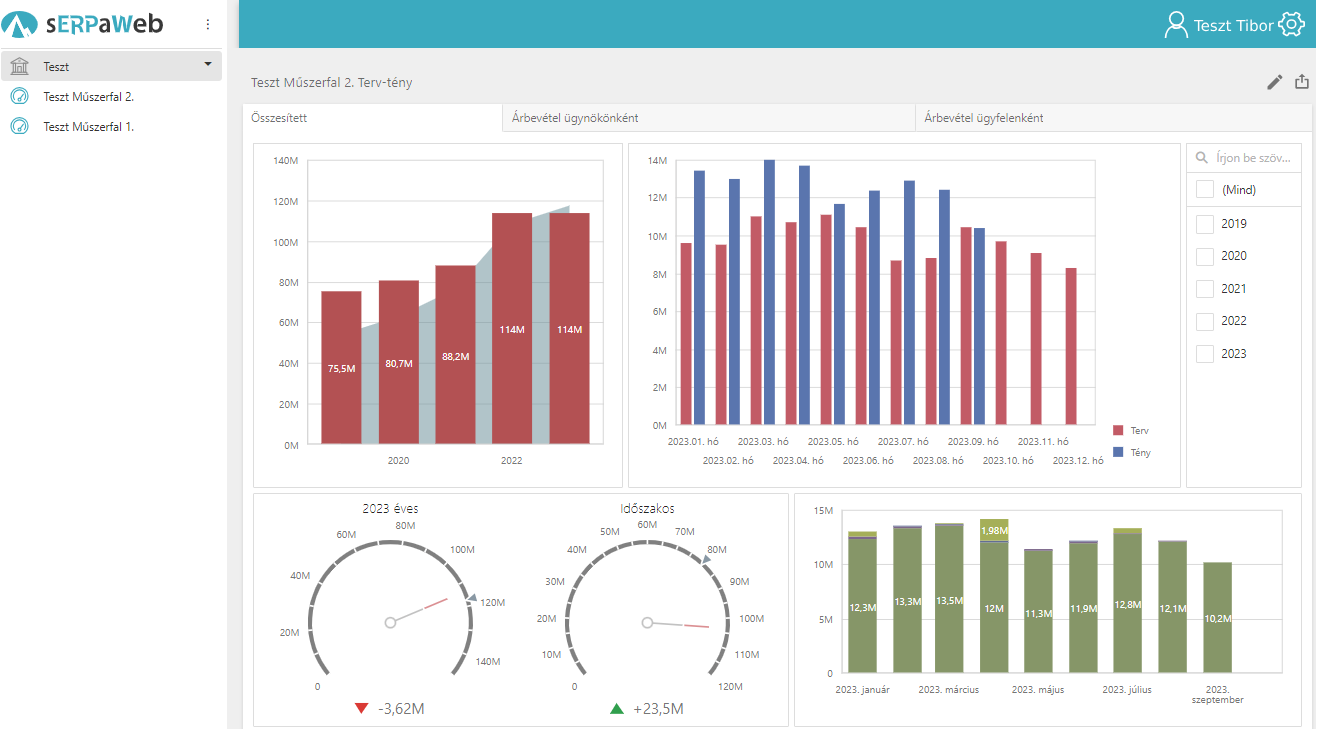
Task: Enable the (Mind) select-all checkbox
Action: (1205, 189)
